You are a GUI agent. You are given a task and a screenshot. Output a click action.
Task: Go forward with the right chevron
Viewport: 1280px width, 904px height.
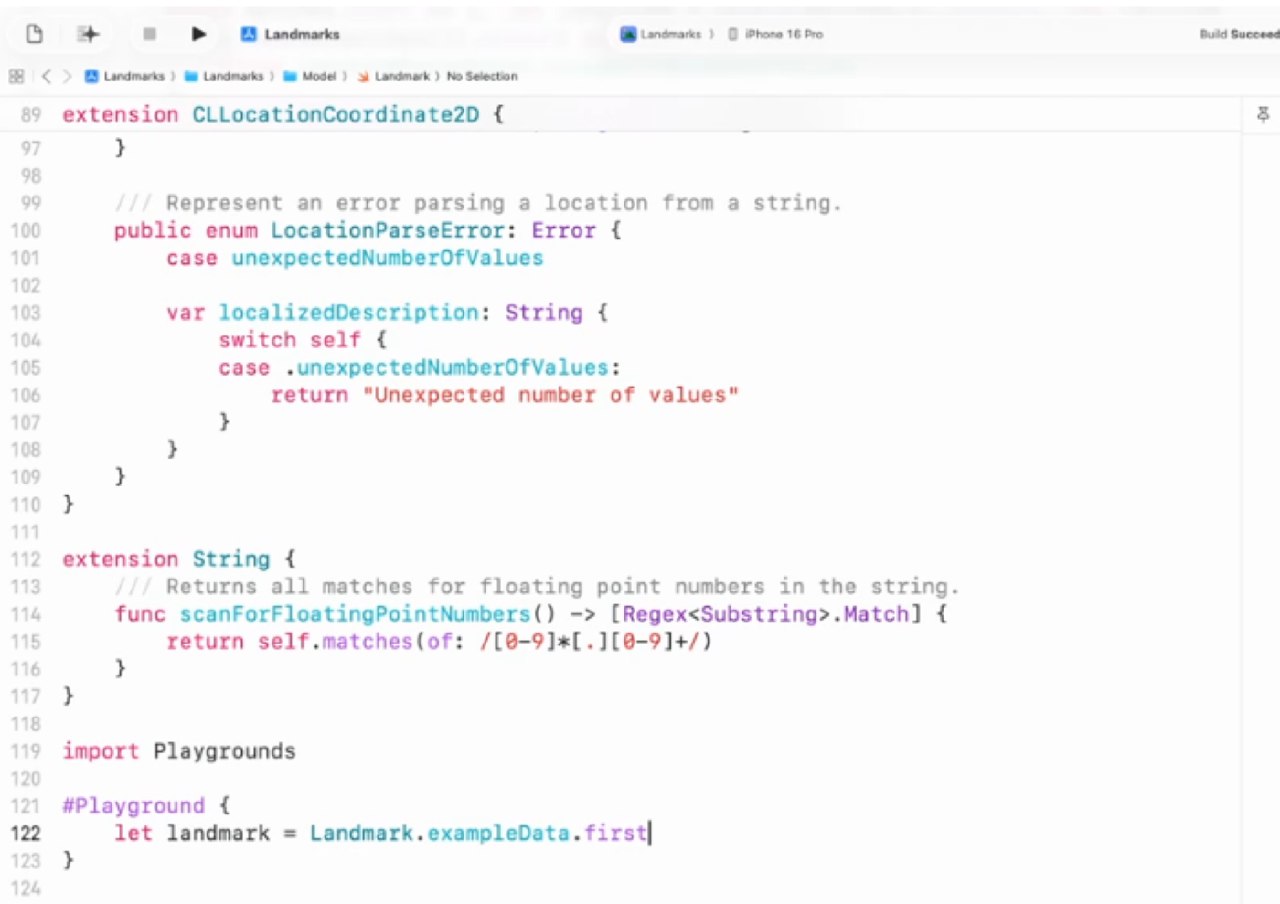point(67,76)
